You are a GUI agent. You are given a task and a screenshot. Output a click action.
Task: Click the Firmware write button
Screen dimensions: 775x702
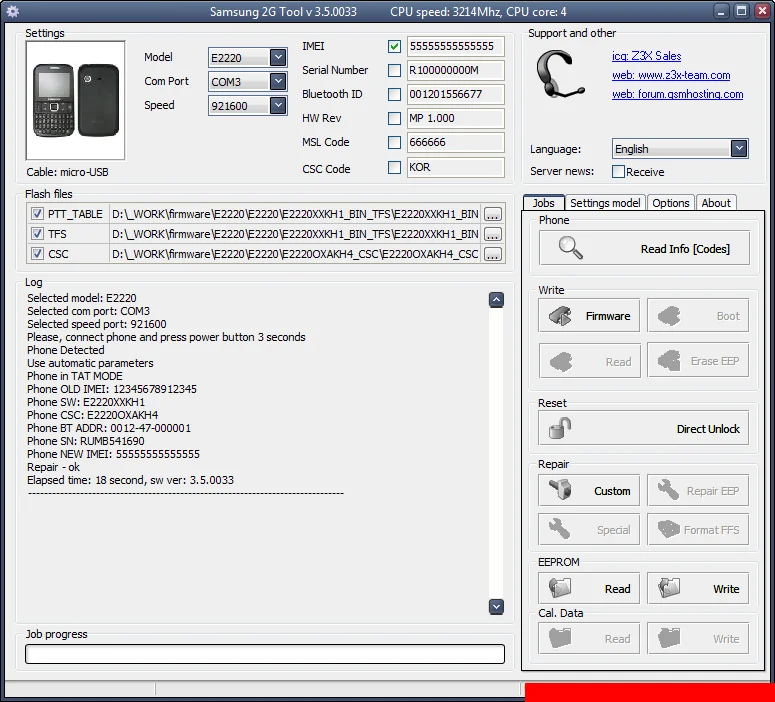590,316
